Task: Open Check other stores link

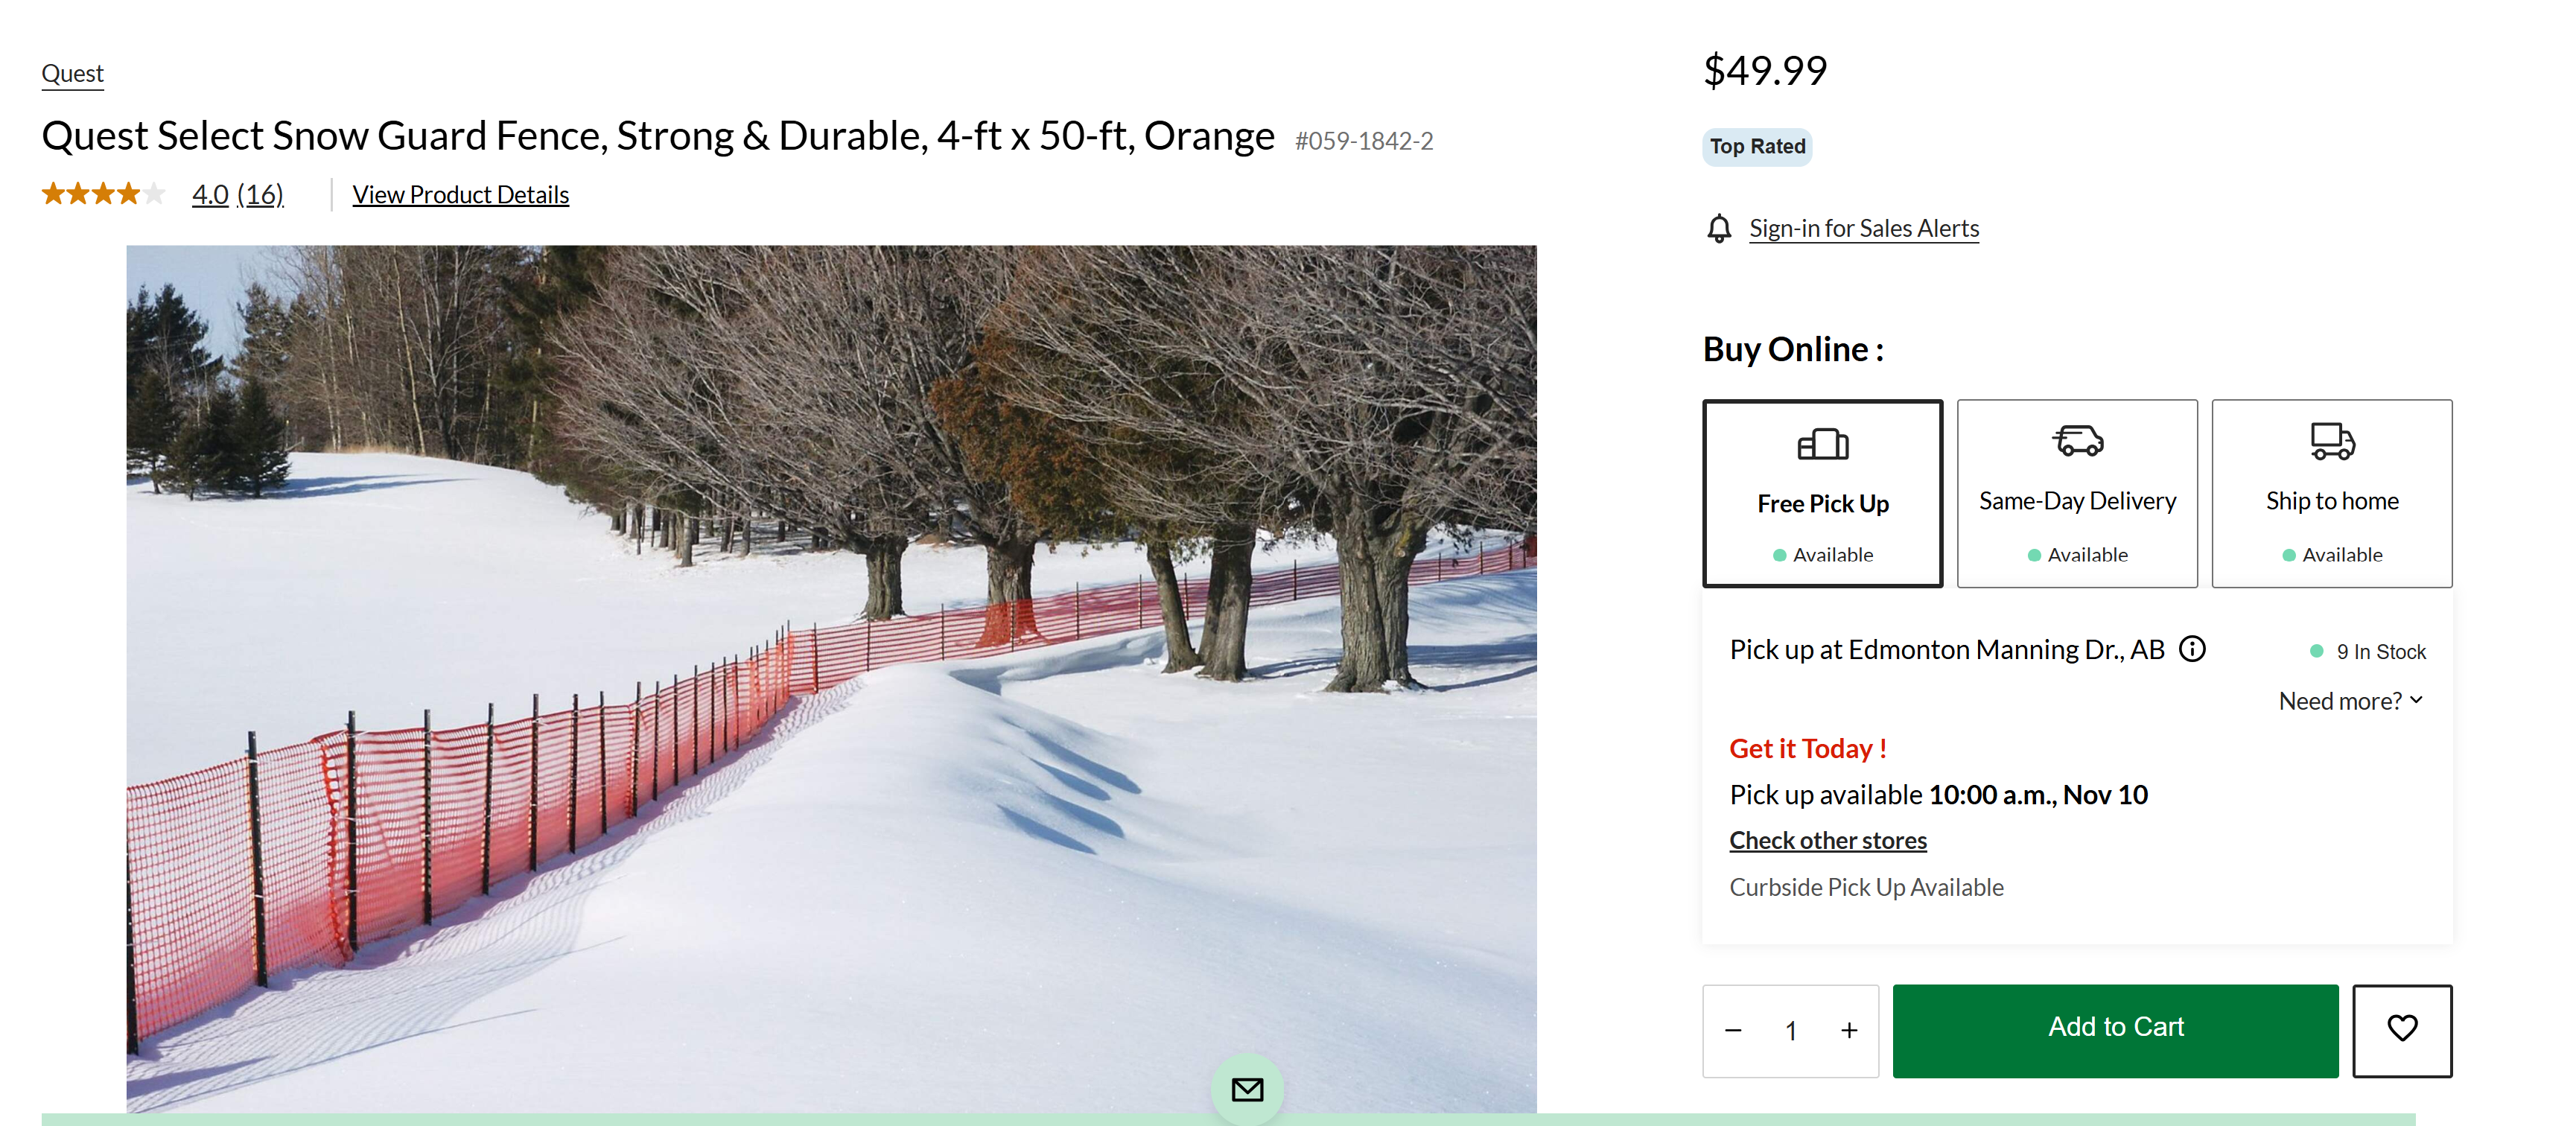Action: click(x=1827, y=840)
